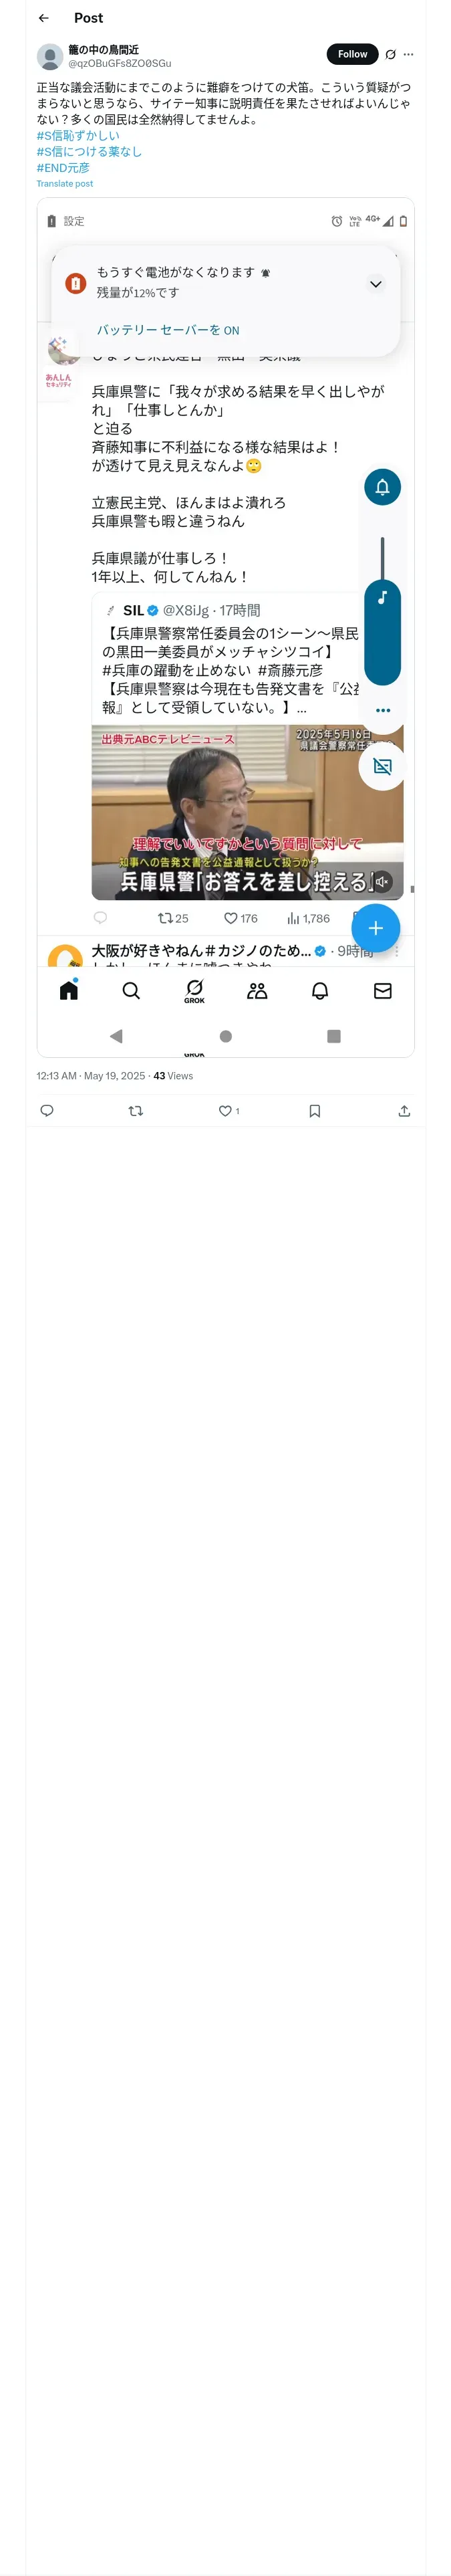The height and width of the screenshot is (2576, 451).
Task: Like the post with heart icon
Action: (227, 1110)
